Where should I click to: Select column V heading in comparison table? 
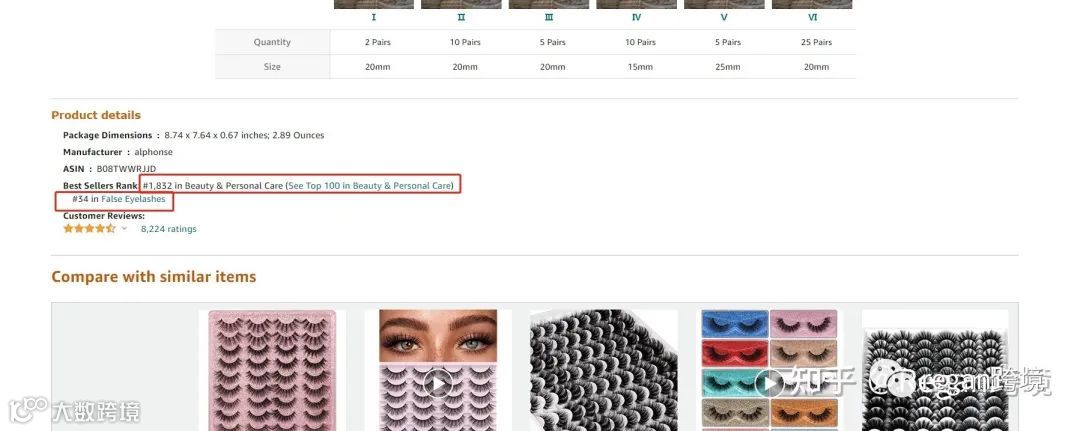pyautogui.click(x=724, y=18)
